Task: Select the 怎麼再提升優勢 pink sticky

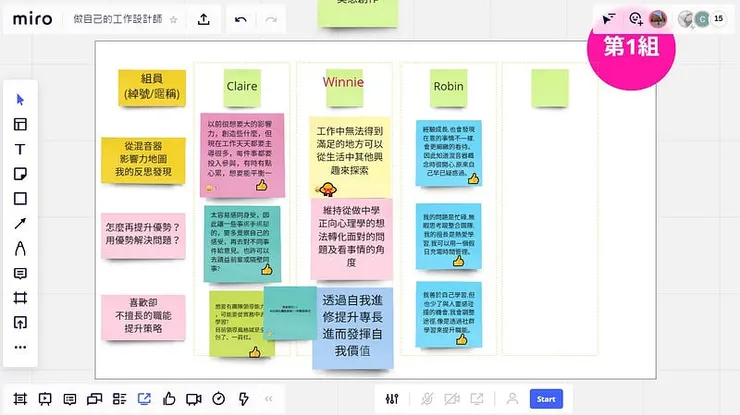Action: 143,235
